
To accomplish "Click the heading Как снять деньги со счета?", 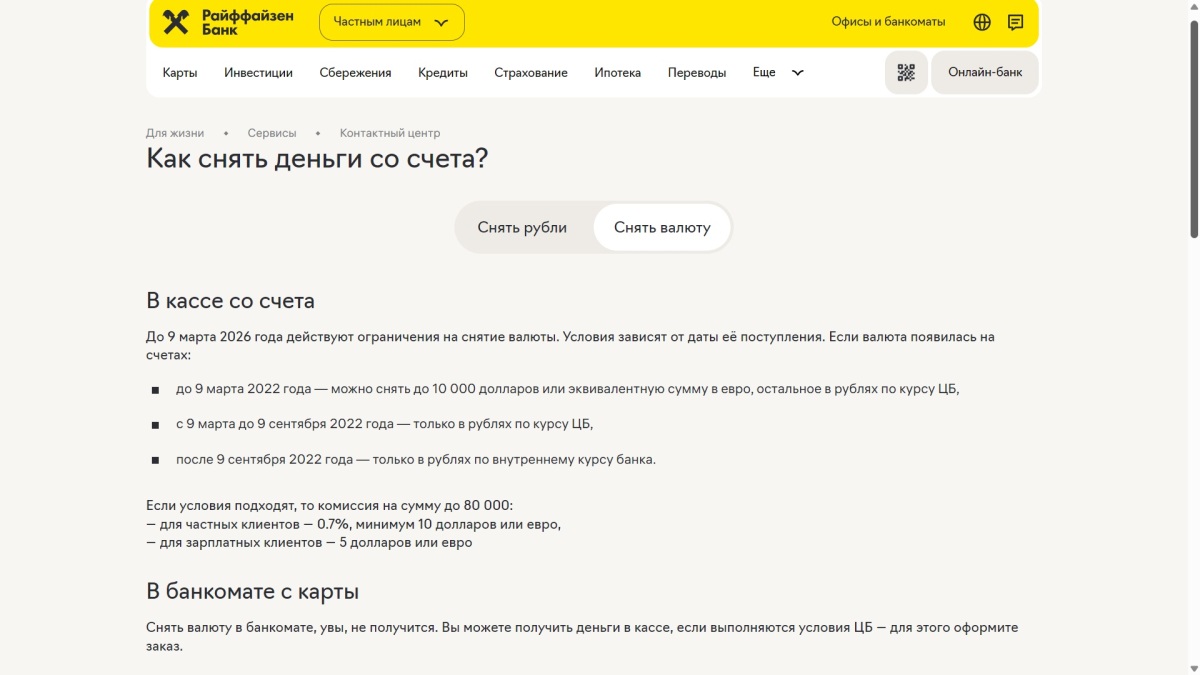I will point(318,158).
